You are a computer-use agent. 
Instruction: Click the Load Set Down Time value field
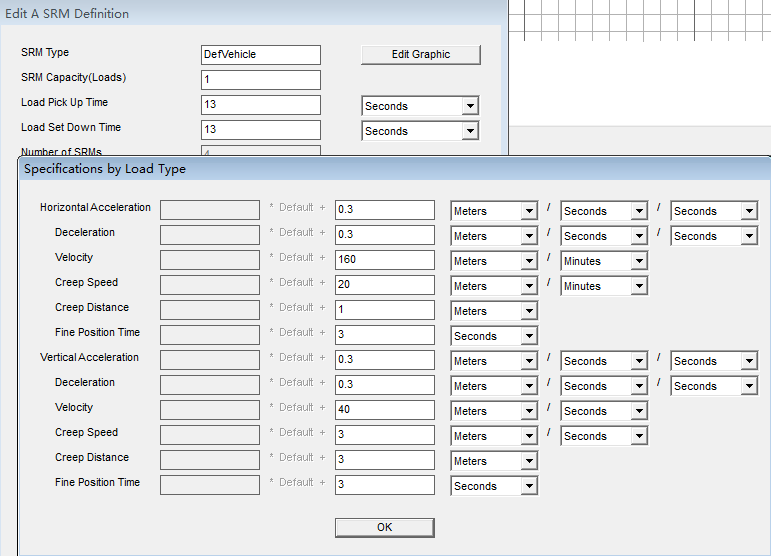pos(261,130)
